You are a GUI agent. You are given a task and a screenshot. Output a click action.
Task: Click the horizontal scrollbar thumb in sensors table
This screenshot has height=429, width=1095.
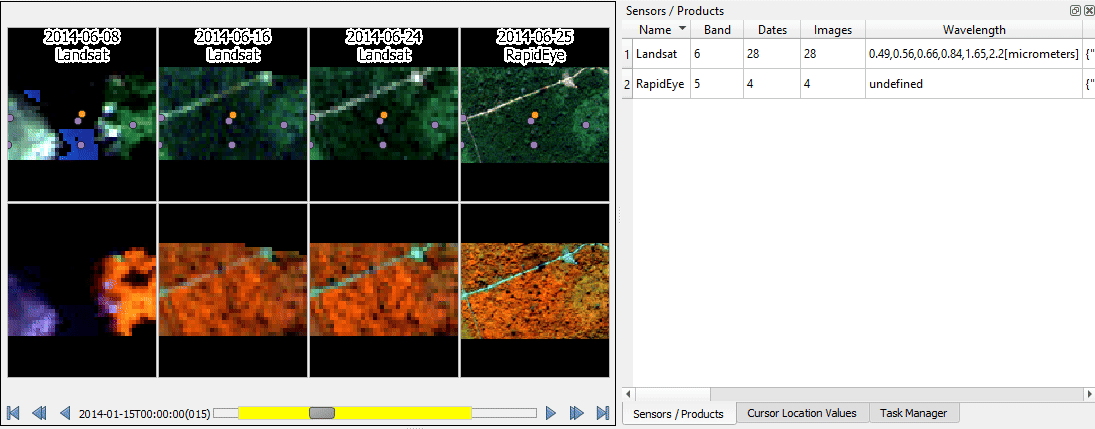point(672,394)
